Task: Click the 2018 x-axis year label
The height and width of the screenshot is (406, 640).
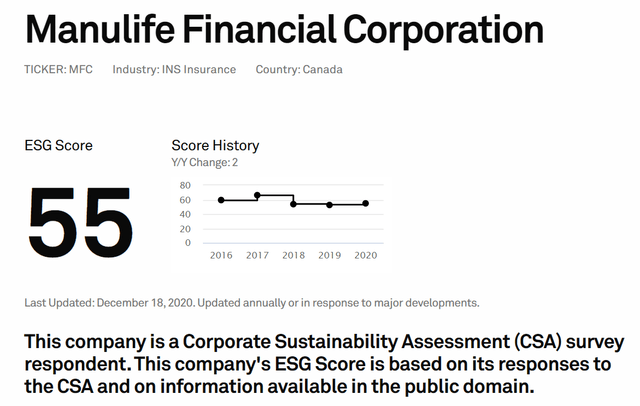Action: click(x=293, y=255)
